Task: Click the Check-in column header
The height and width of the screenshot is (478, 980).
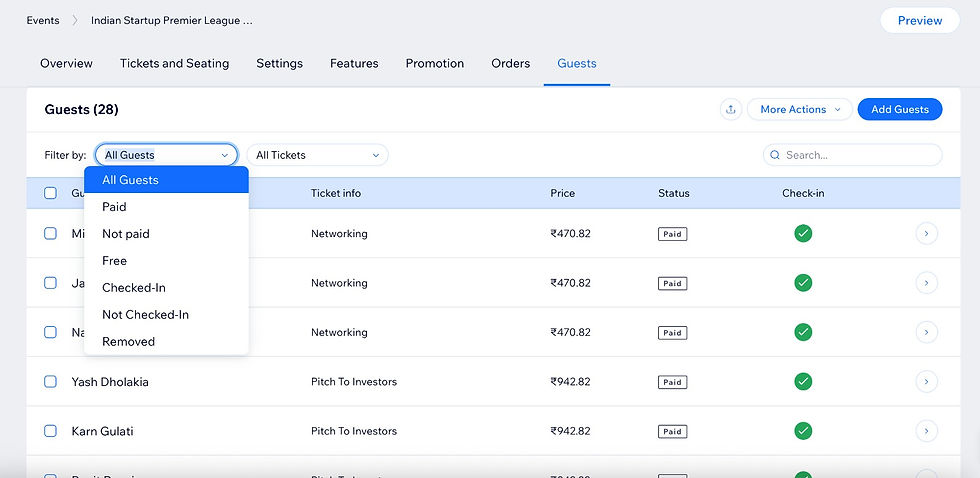Action: tap(803, 193)
